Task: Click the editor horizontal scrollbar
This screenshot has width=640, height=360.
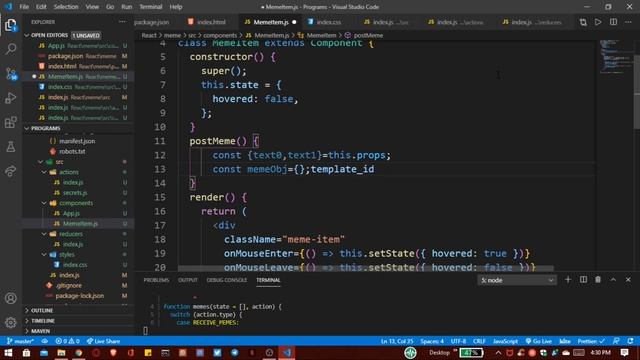Action: pyautogui.click(x=366, y=268)
